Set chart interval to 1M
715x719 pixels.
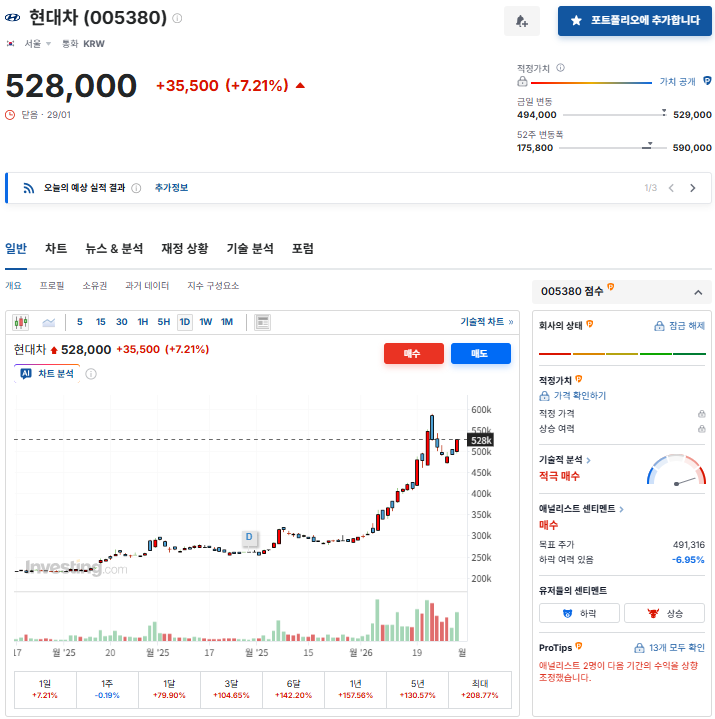coord(227,322)
